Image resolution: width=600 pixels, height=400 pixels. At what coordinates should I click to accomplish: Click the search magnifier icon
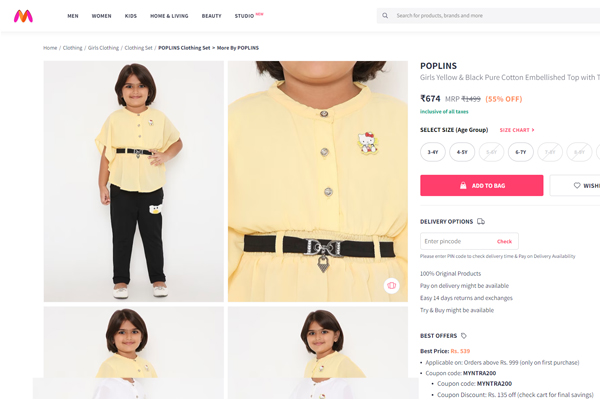385,16
